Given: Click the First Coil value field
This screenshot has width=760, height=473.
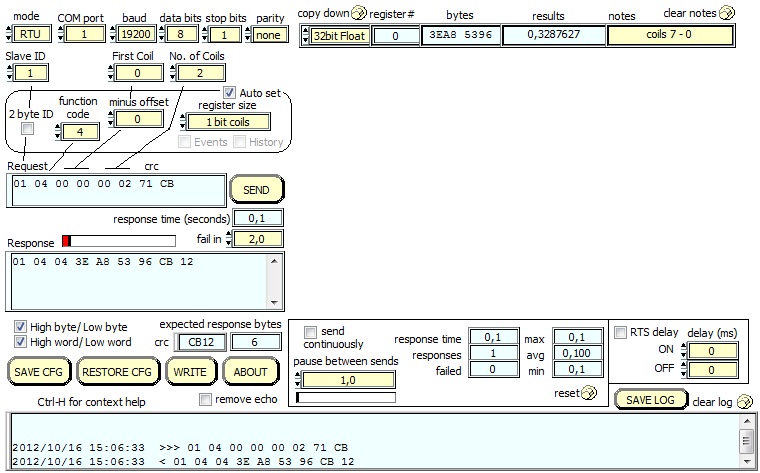Looking at the screenshot, I should [138, 73].
